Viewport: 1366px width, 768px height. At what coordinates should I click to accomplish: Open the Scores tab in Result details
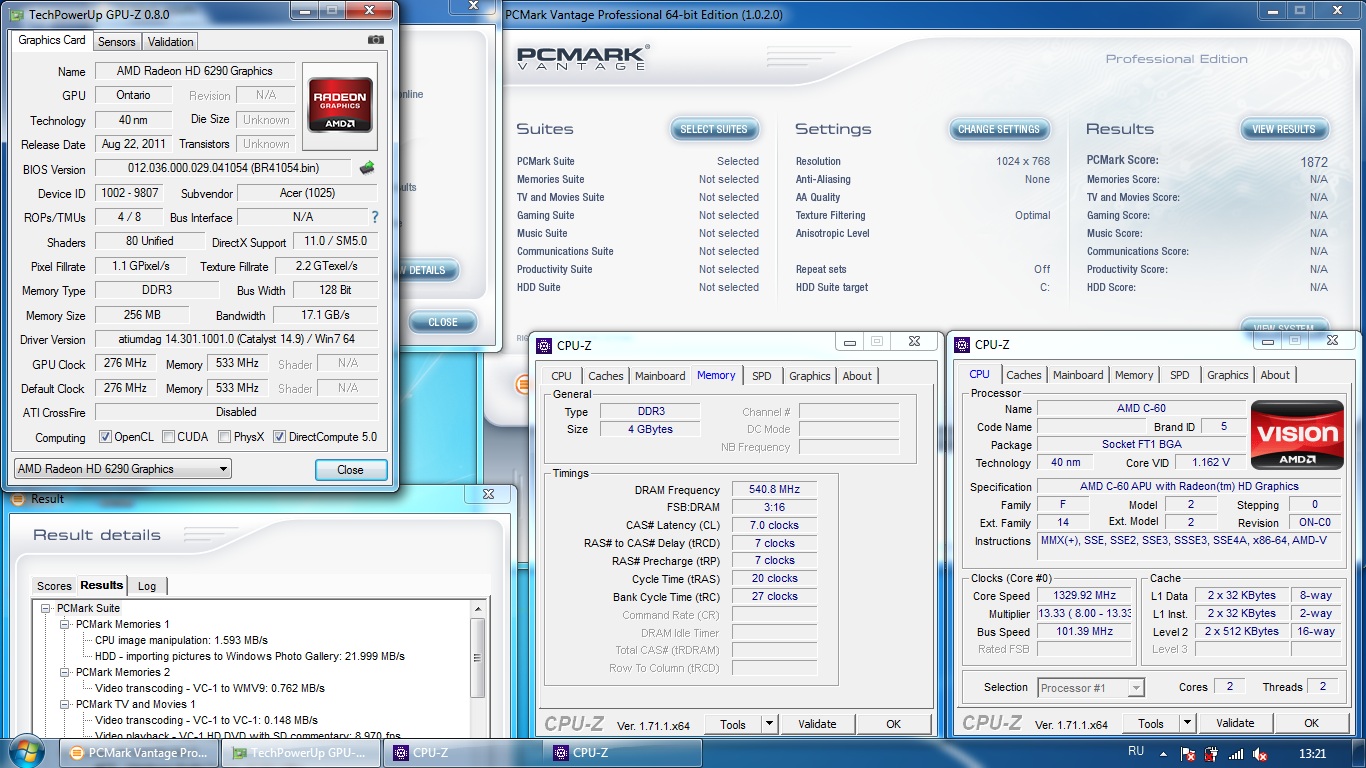tap(54, 586)
